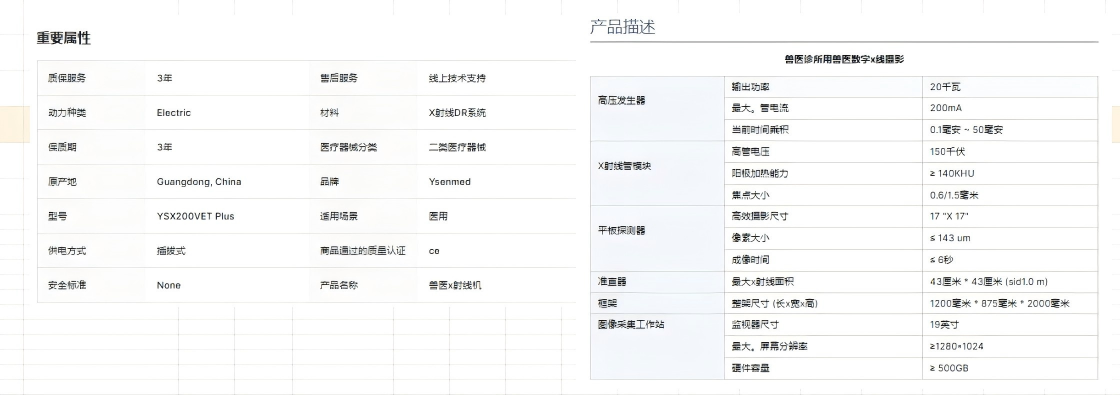This screenshot has width=1120, height=395.
Task: Click the 20千瓦 value
Action: pos(945,86)
